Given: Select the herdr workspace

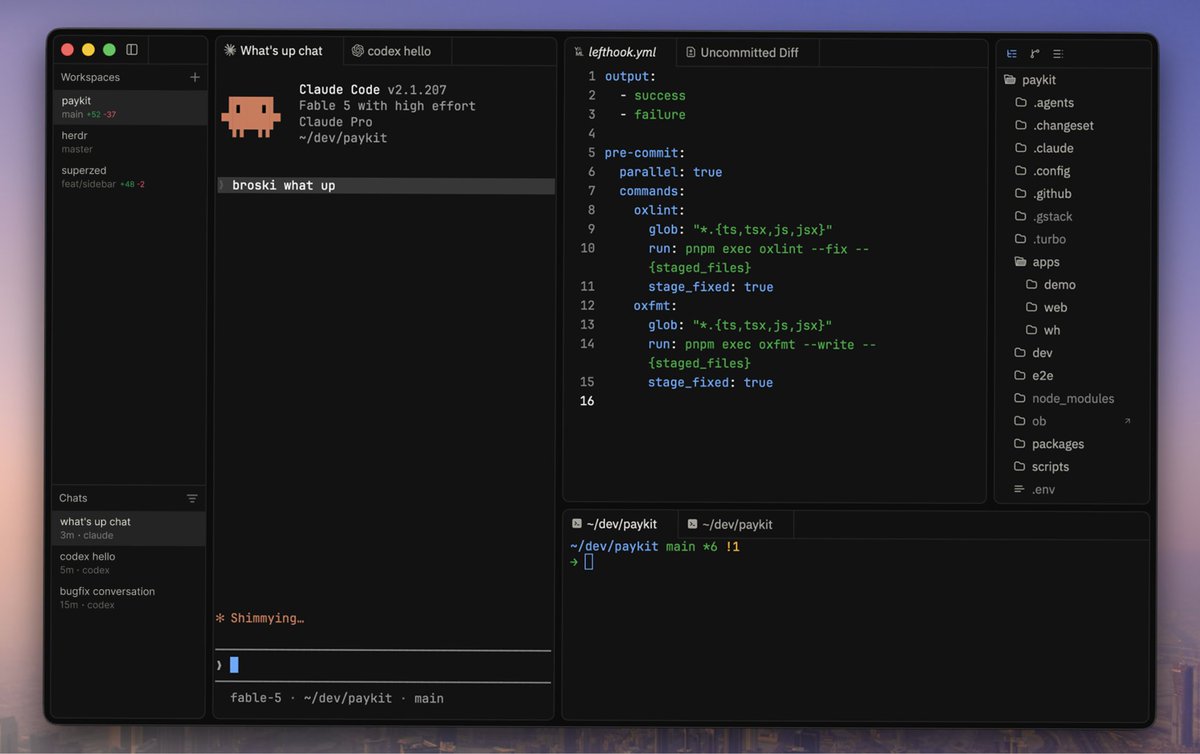Looking at the screenshot, I should point(129,142).
